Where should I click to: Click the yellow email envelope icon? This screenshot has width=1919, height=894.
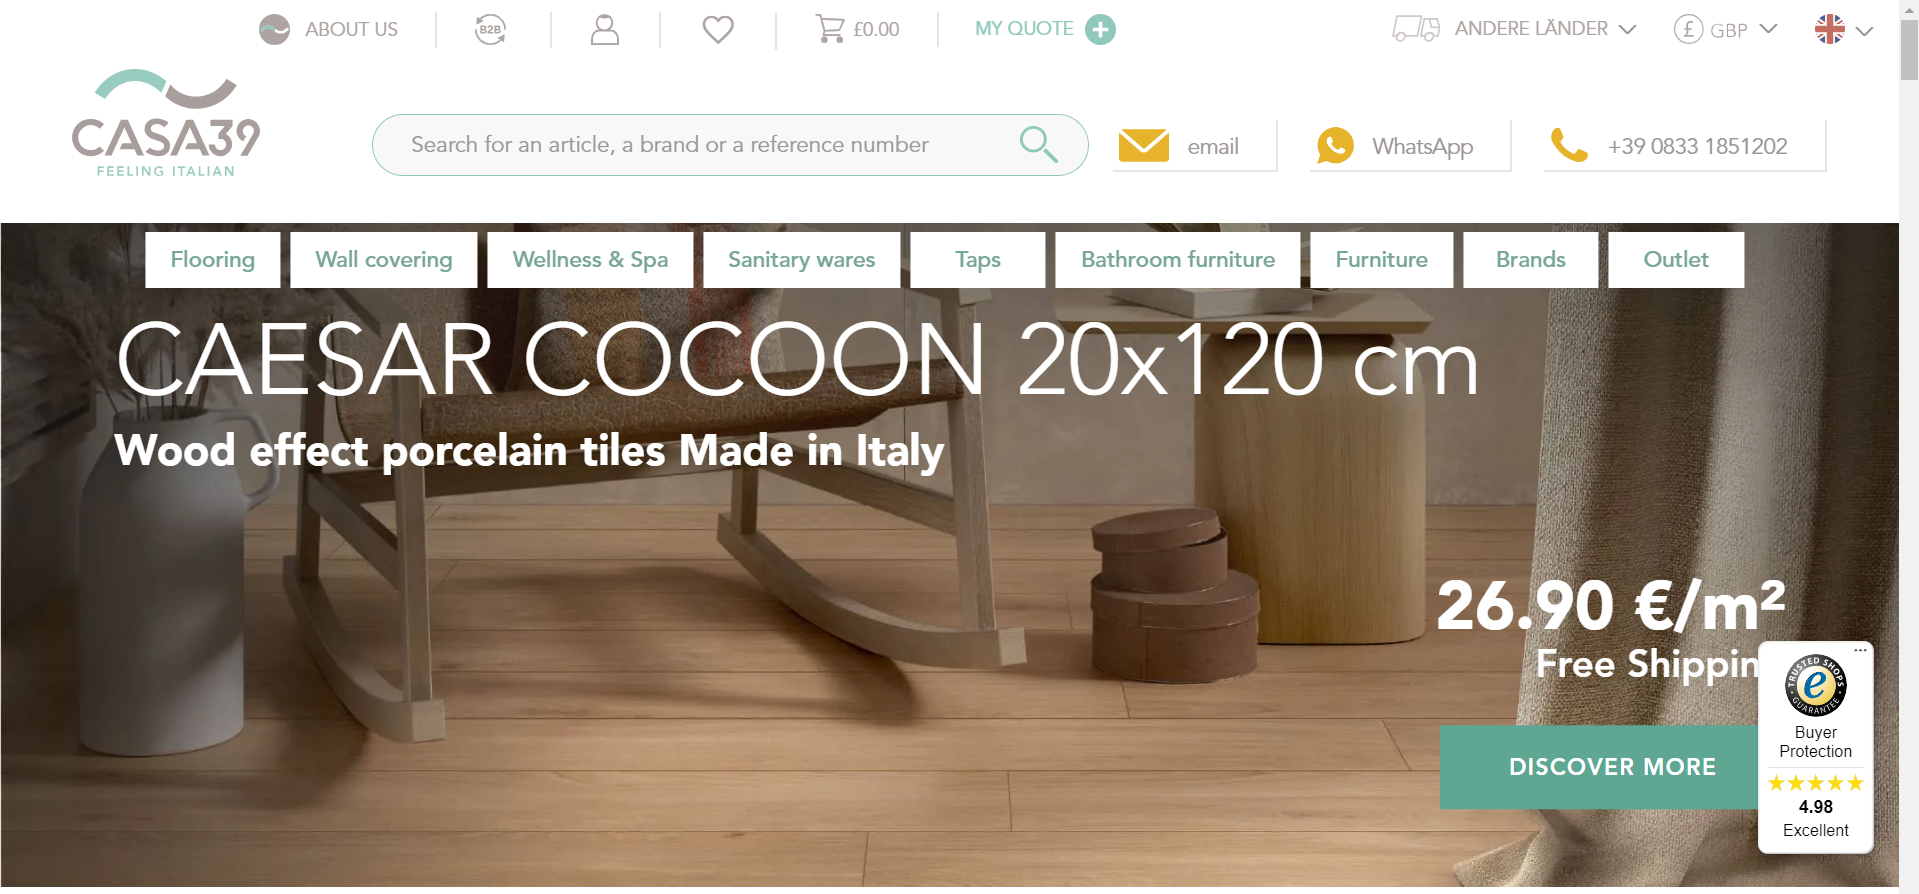click(x=1143, y=146)
